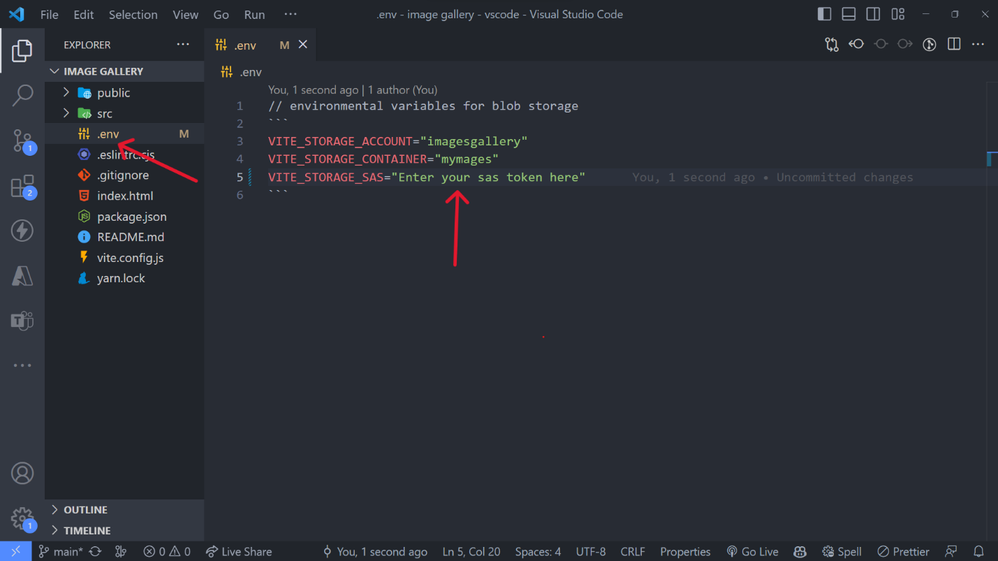Change end of line sequence CRLF

[x=633, y=551]
